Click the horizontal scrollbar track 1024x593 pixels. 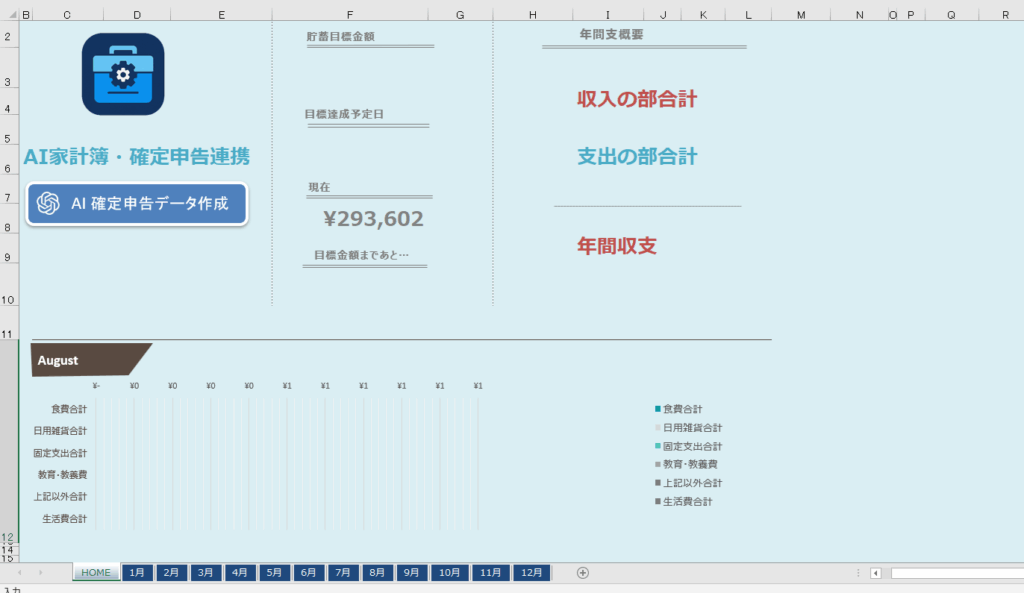point(955,573)
